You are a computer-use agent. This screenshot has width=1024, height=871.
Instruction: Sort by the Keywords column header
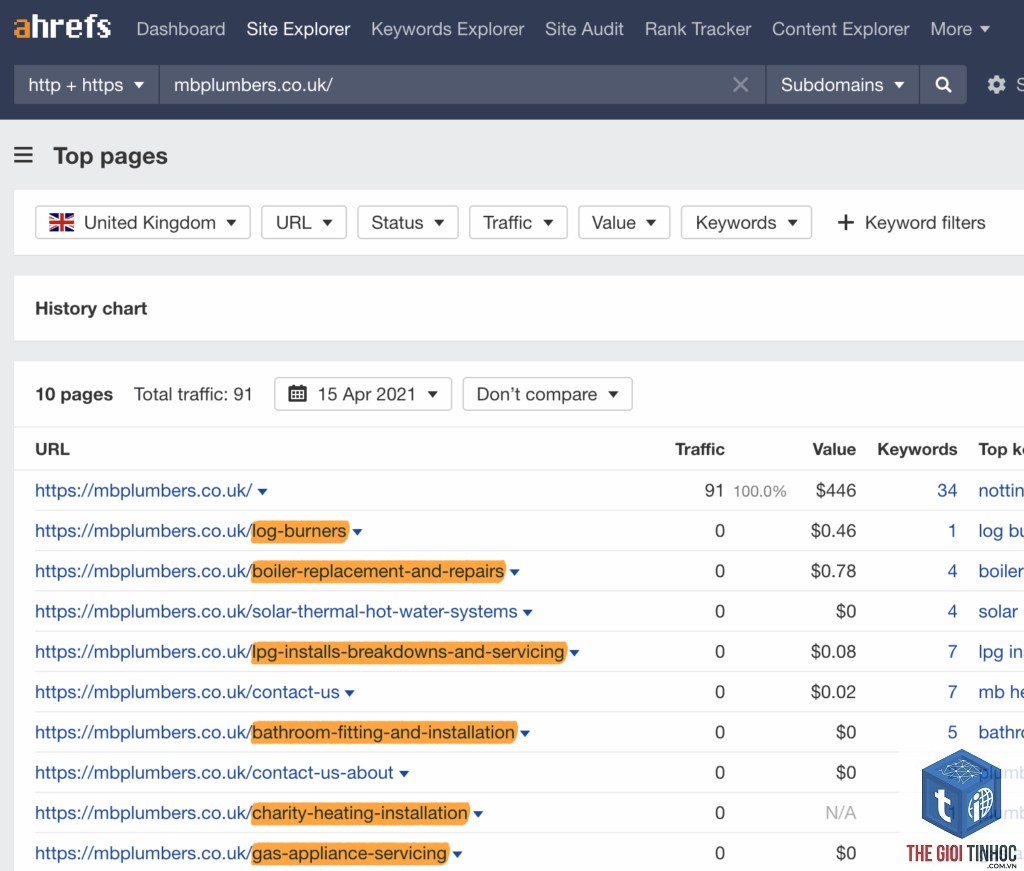coord(917,449)
